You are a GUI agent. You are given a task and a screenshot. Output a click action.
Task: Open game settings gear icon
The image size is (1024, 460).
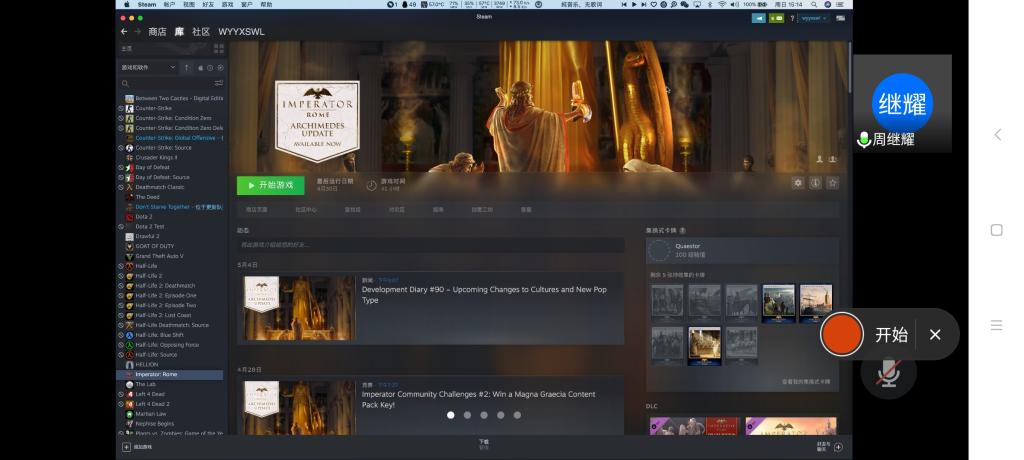point(797,183)
